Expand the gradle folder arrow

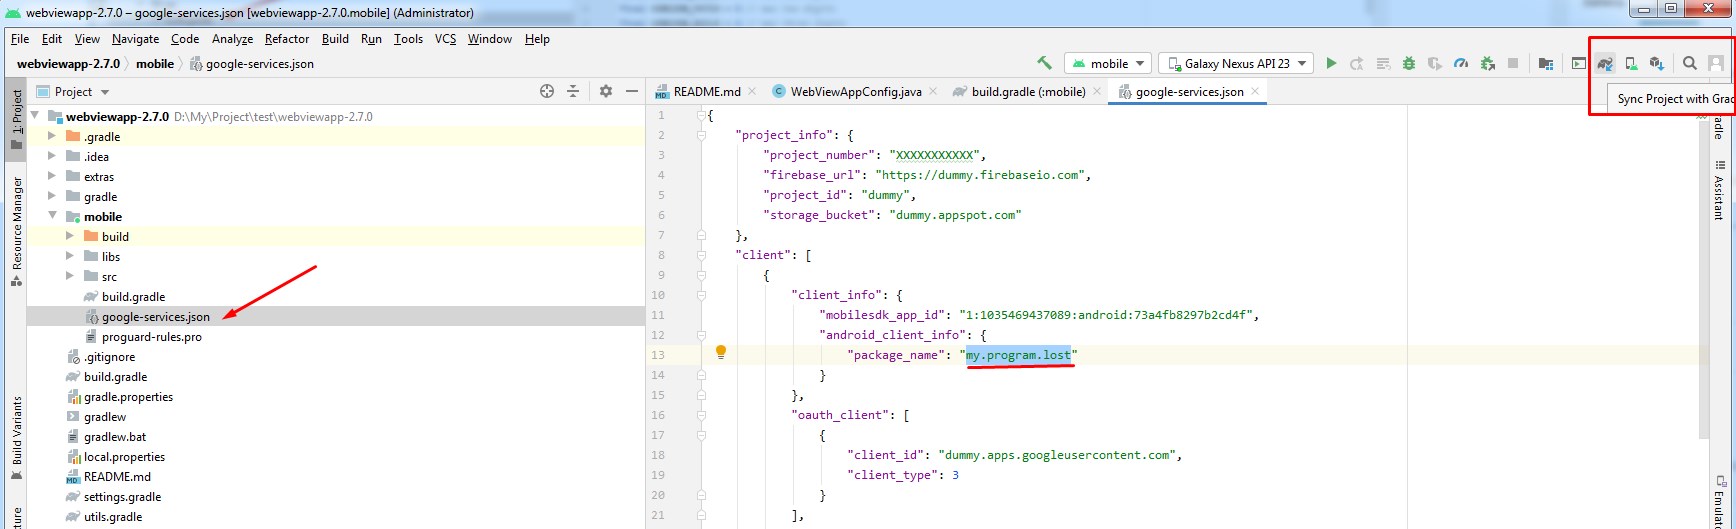[52, 196]
